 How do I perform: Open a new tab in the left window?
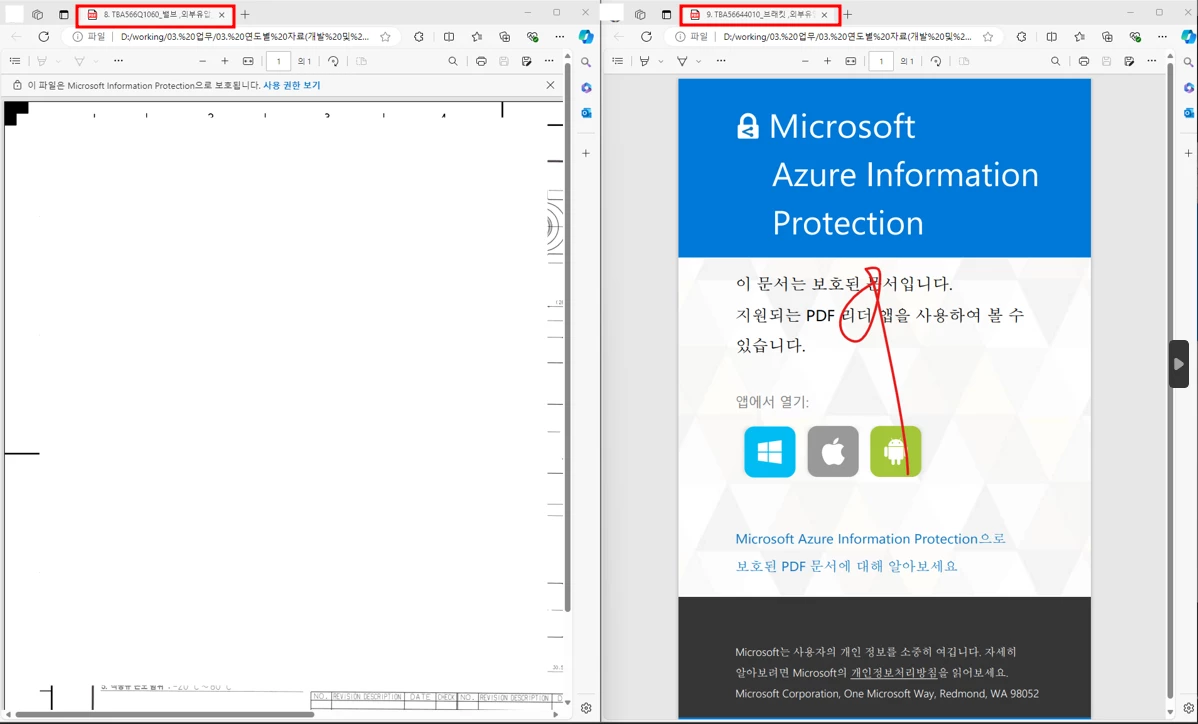245,15
